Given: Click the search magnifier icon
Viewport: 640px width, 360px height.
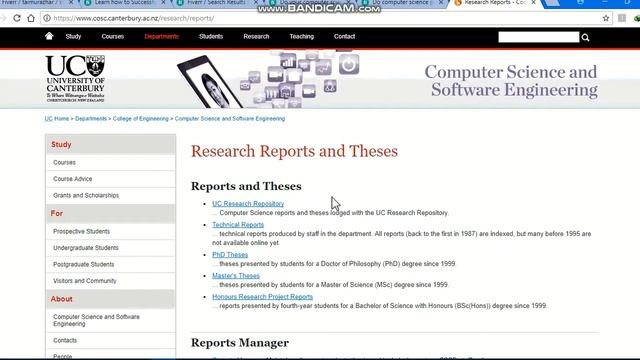Looking at the screenshot, I should pos(585,38).
